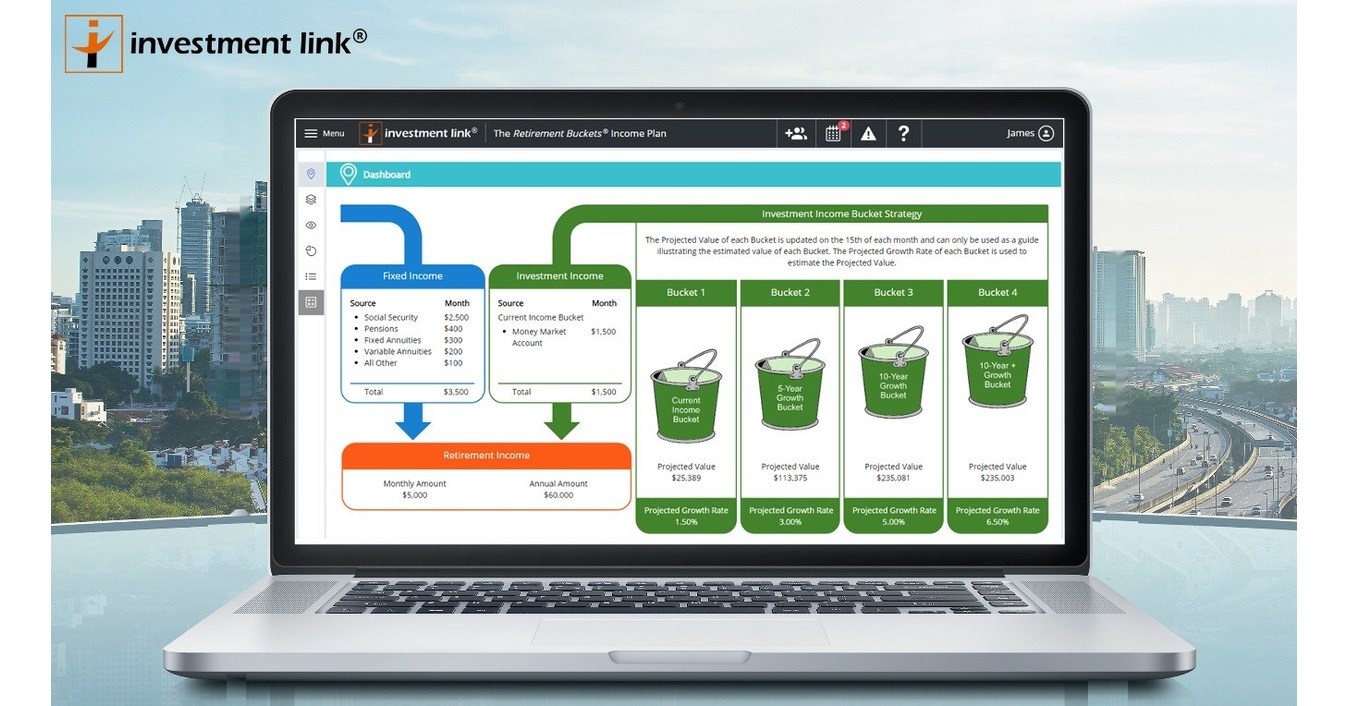Click the investment link logo in app header

(x=419, y=132)
